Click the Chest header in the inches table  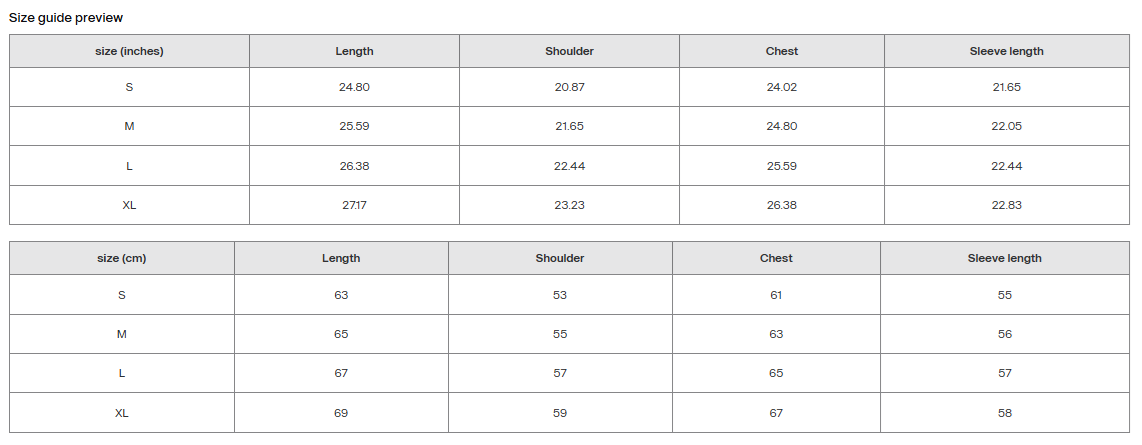[782, 51]
